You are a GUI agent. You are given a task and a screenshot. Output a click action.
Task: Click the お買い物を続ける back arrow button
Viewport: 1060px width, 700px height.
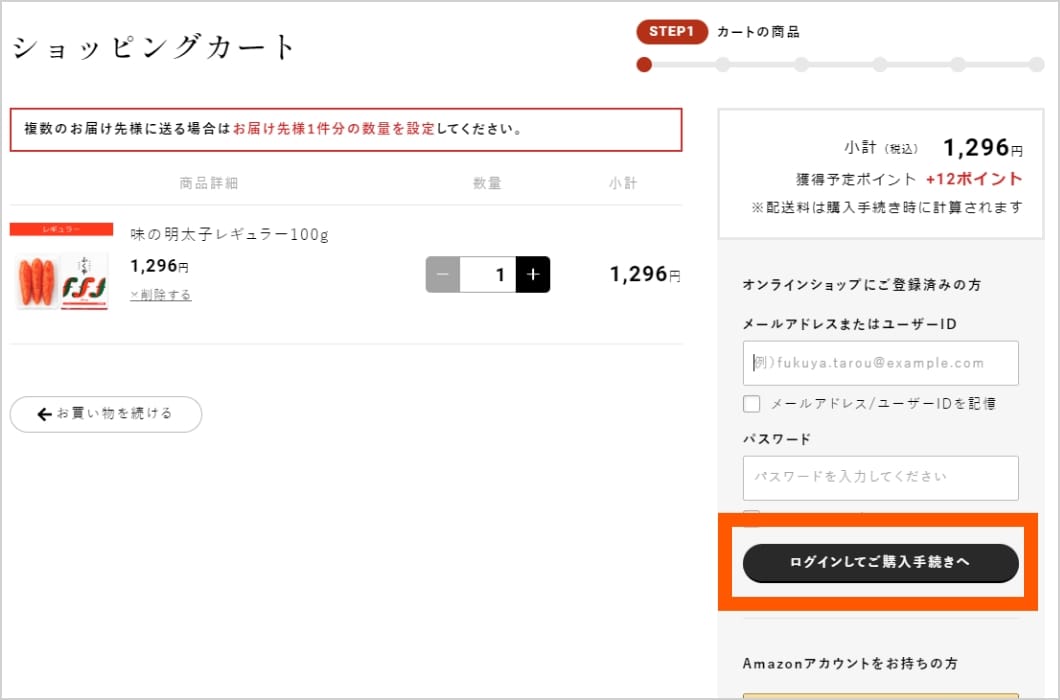click(x=106, y=414)
